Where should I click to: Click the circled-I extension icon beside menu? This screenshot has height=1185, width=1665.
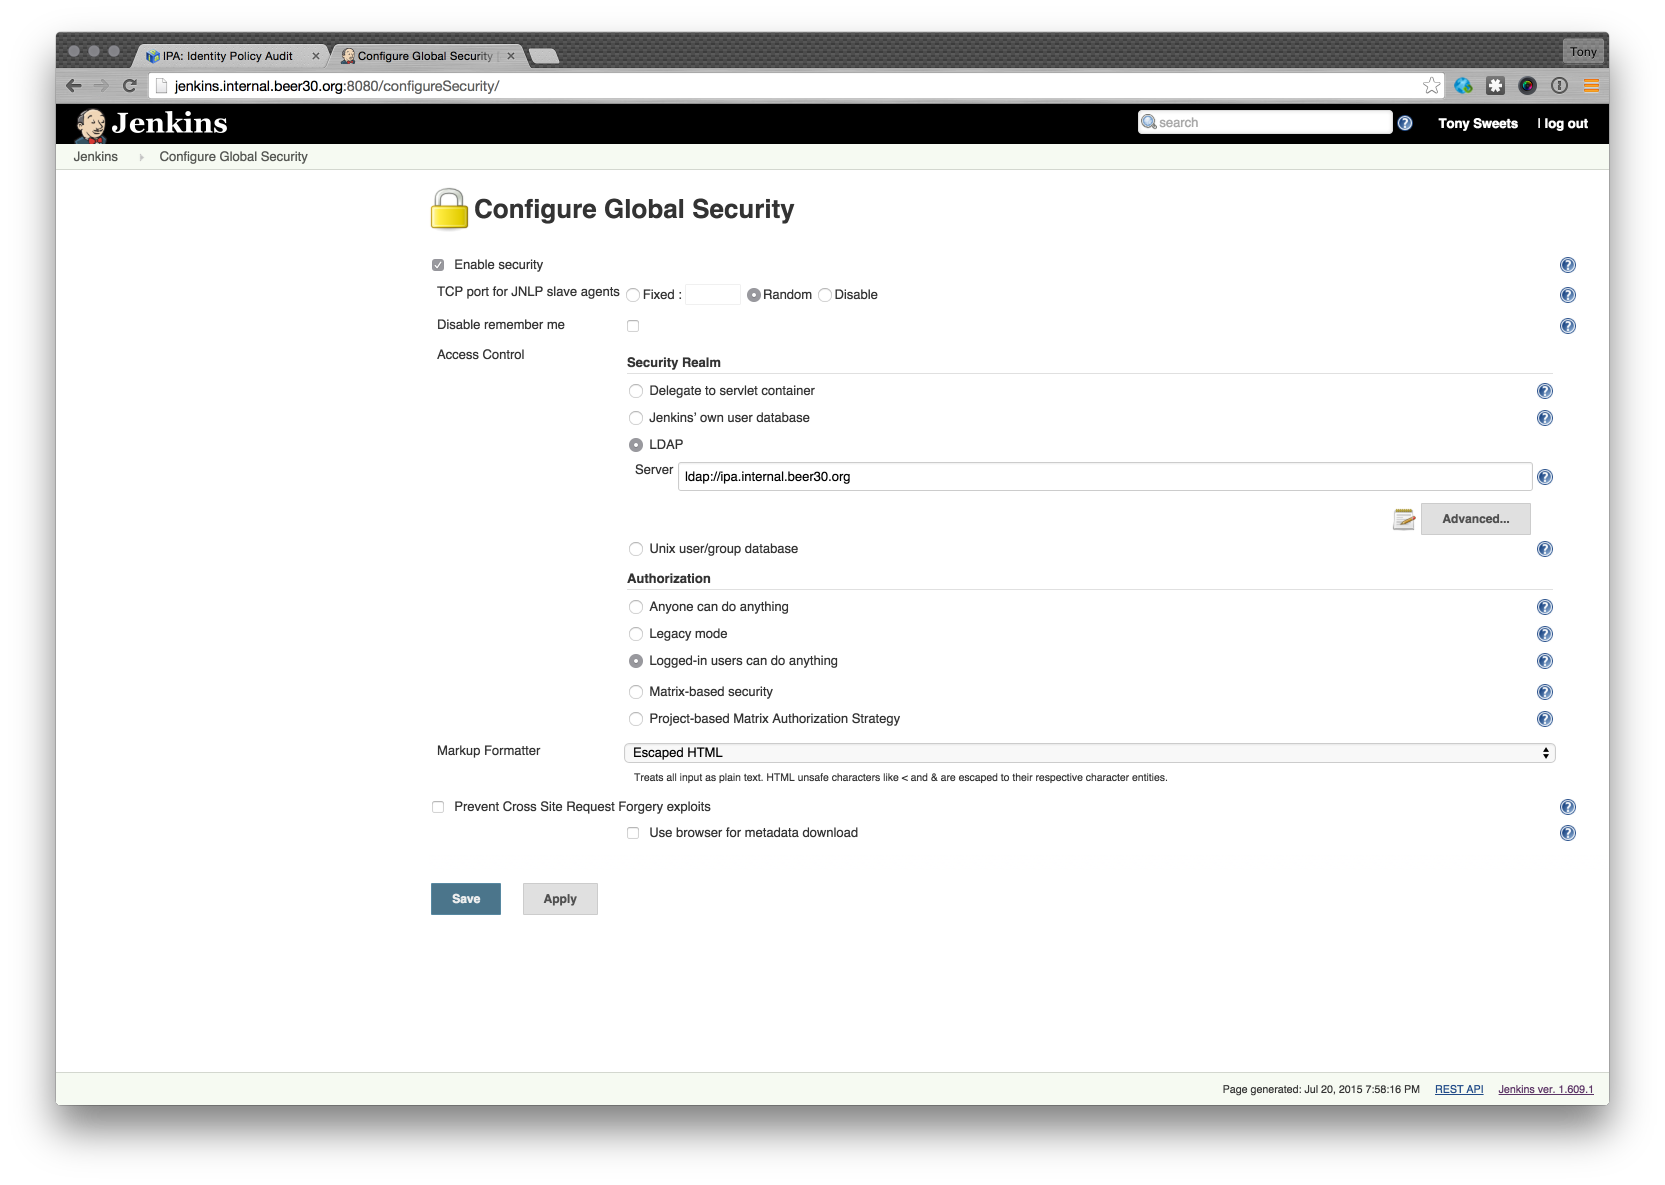pos(1558,86)
